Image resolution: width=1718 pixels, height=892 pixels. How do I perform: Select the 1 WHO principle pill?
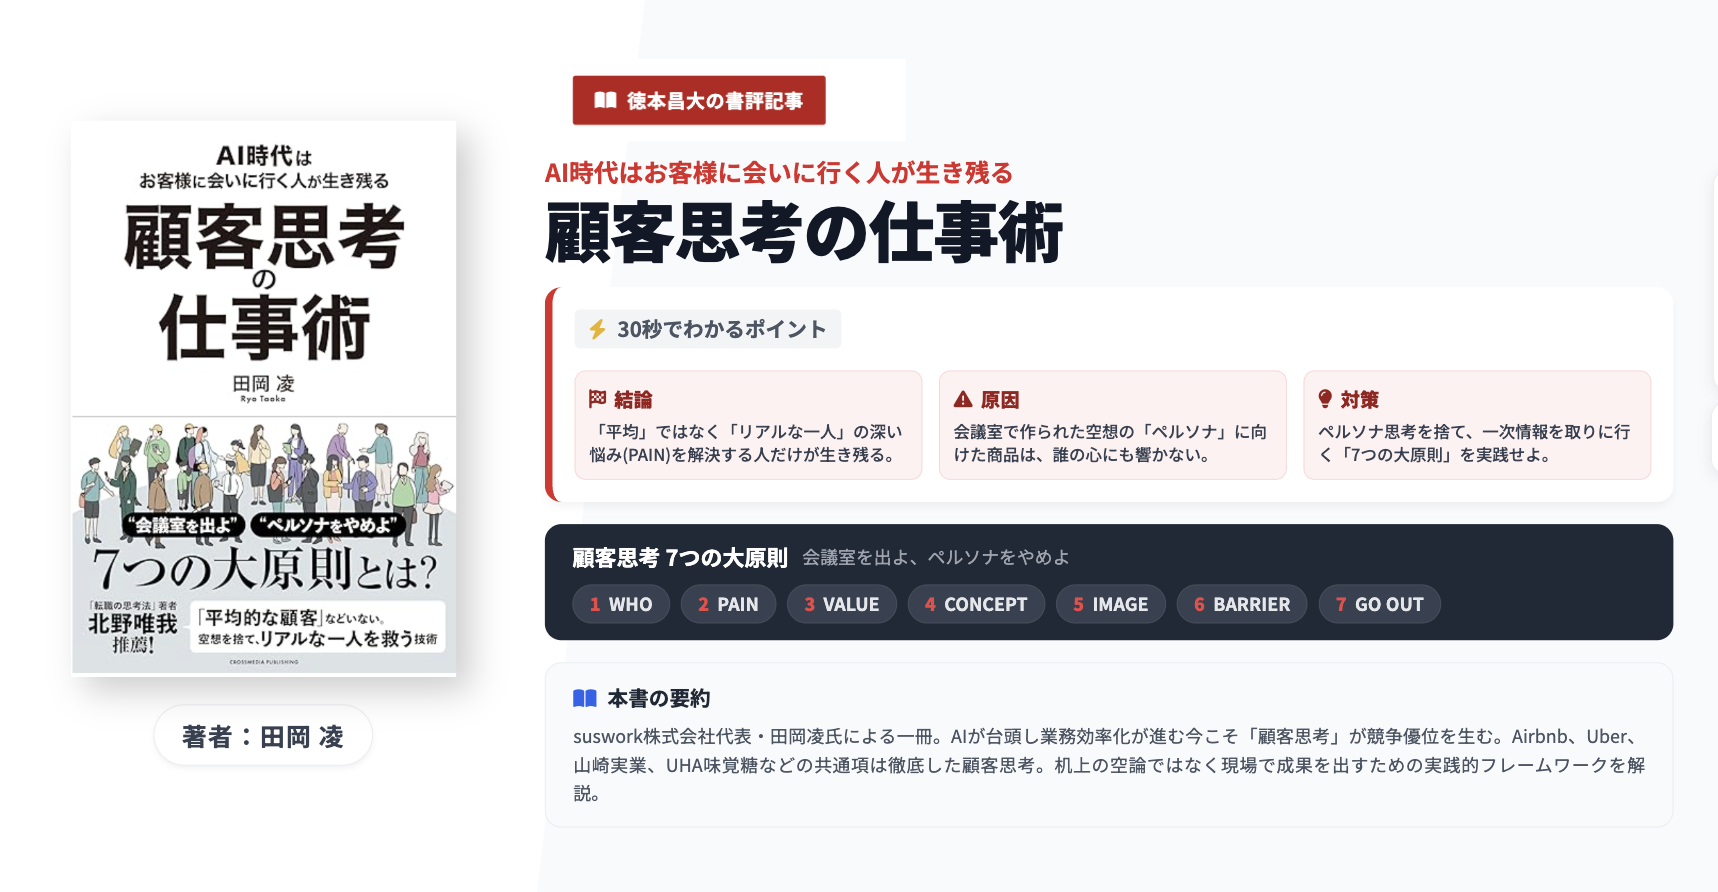pyautogui.click(x=621, y=604)
